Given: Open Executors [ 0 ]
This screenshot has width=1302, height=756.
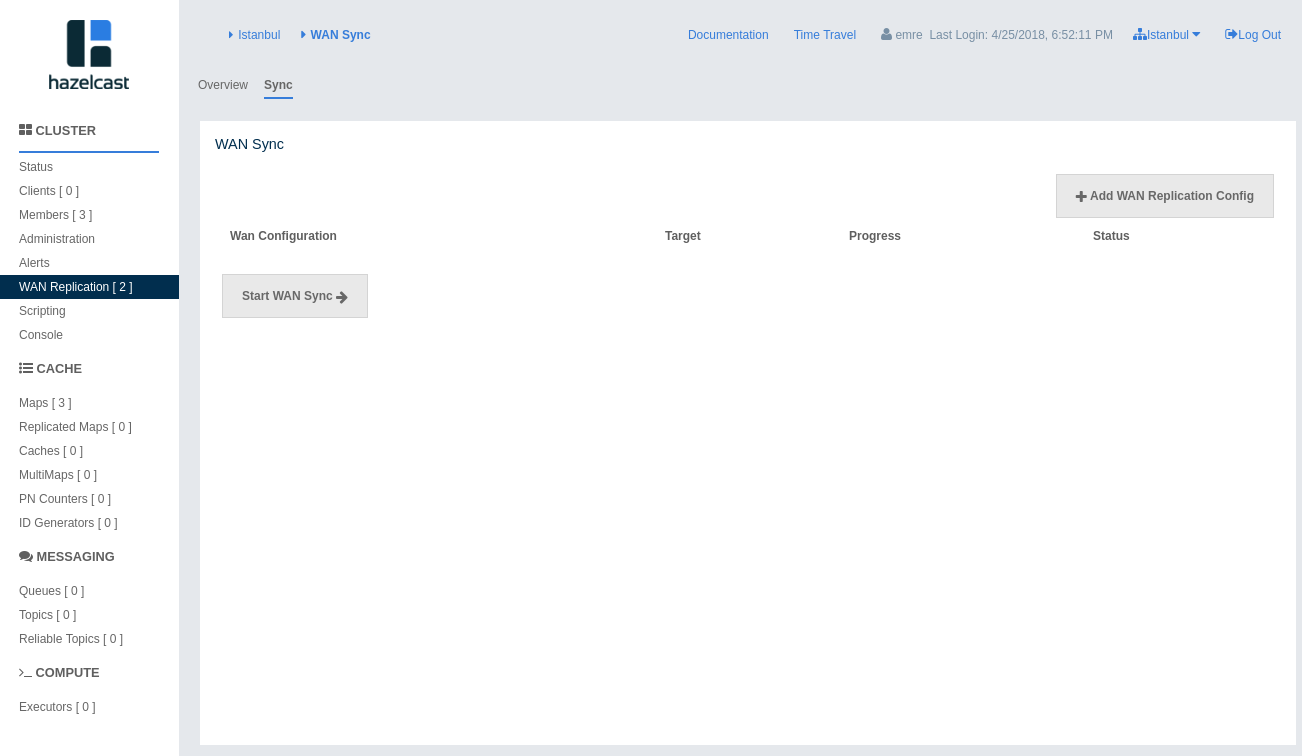Looking at the screenshot, I should pos(57,707).
